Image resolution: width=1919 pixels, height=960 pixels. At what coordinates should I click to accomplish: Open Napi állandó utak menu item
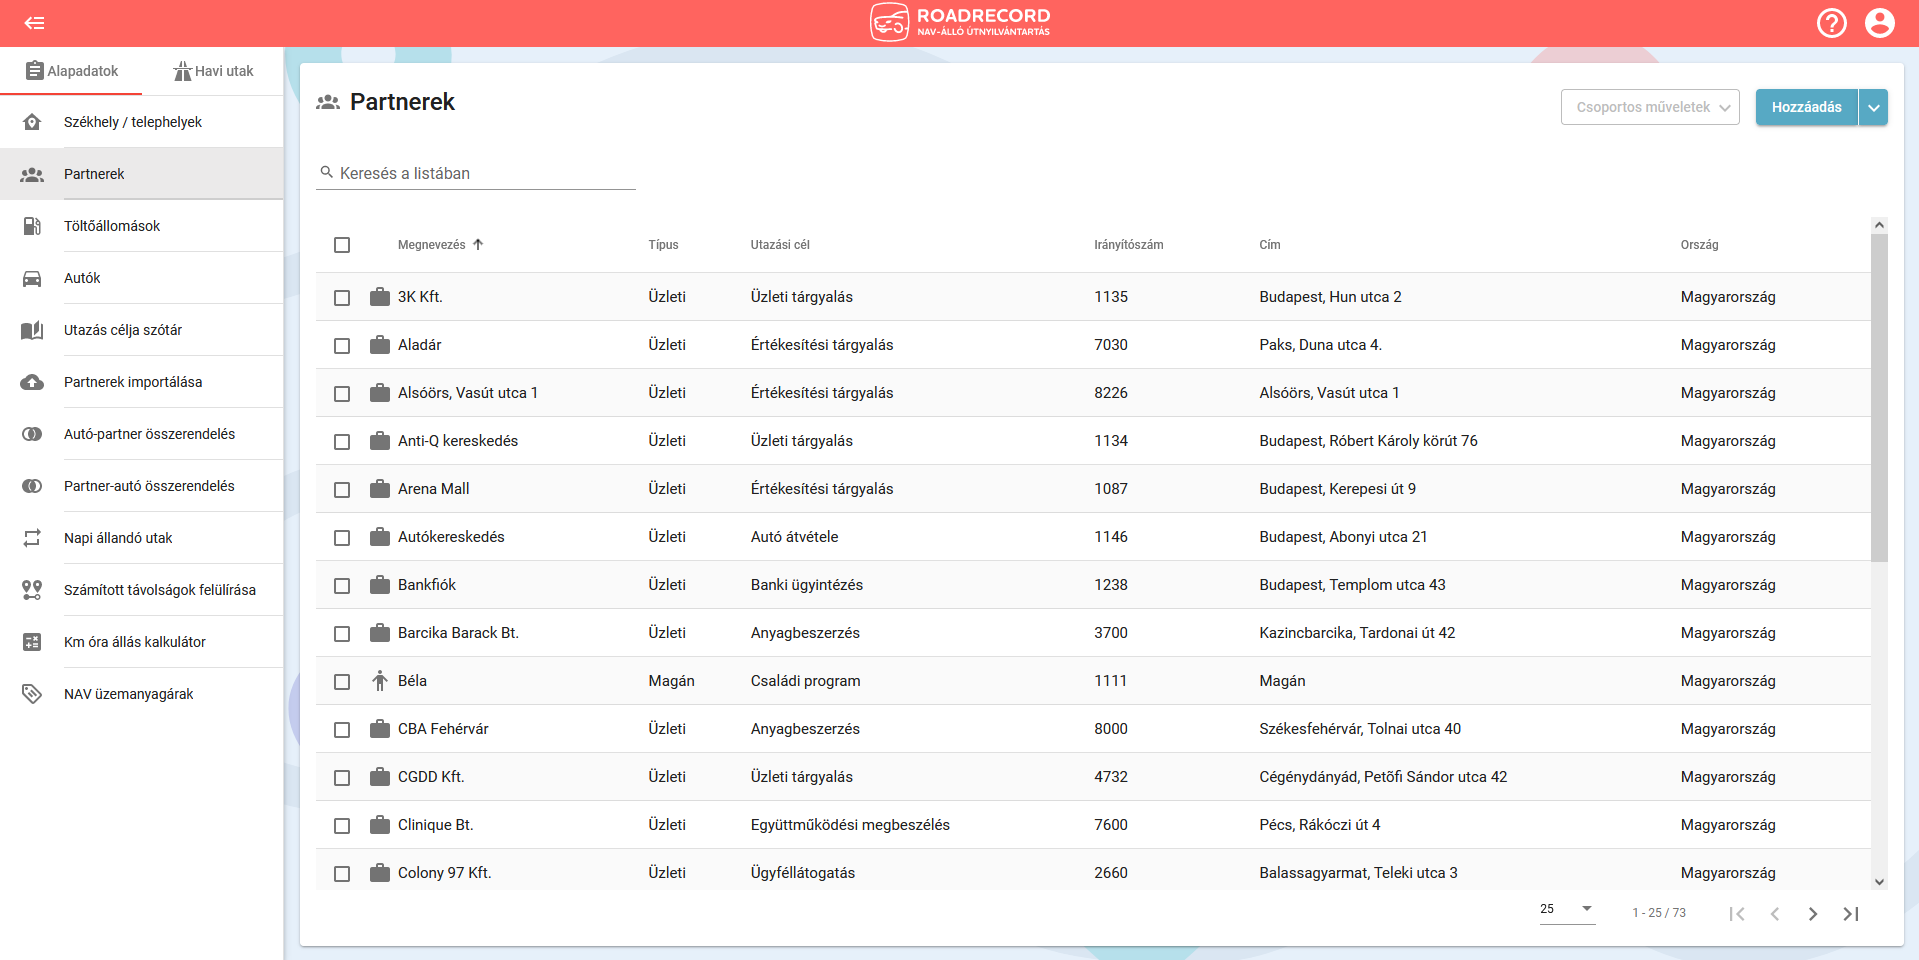coord(142,538)
